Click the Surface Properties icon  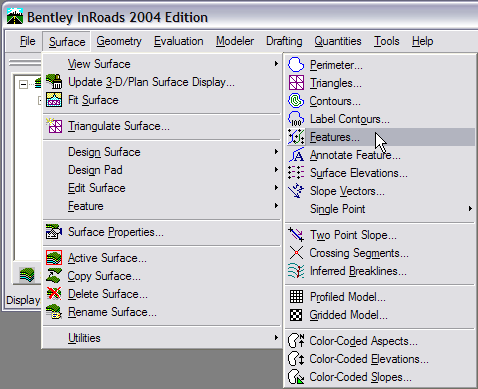click(54, 232)
